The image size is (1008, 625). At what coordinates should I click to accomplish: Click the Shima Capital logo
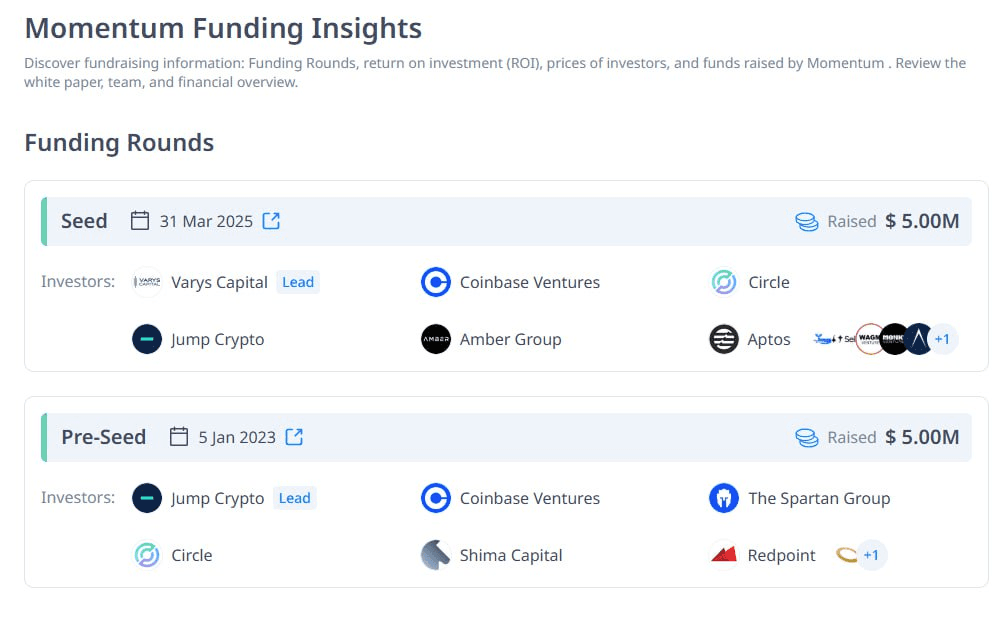coord(436,555)
